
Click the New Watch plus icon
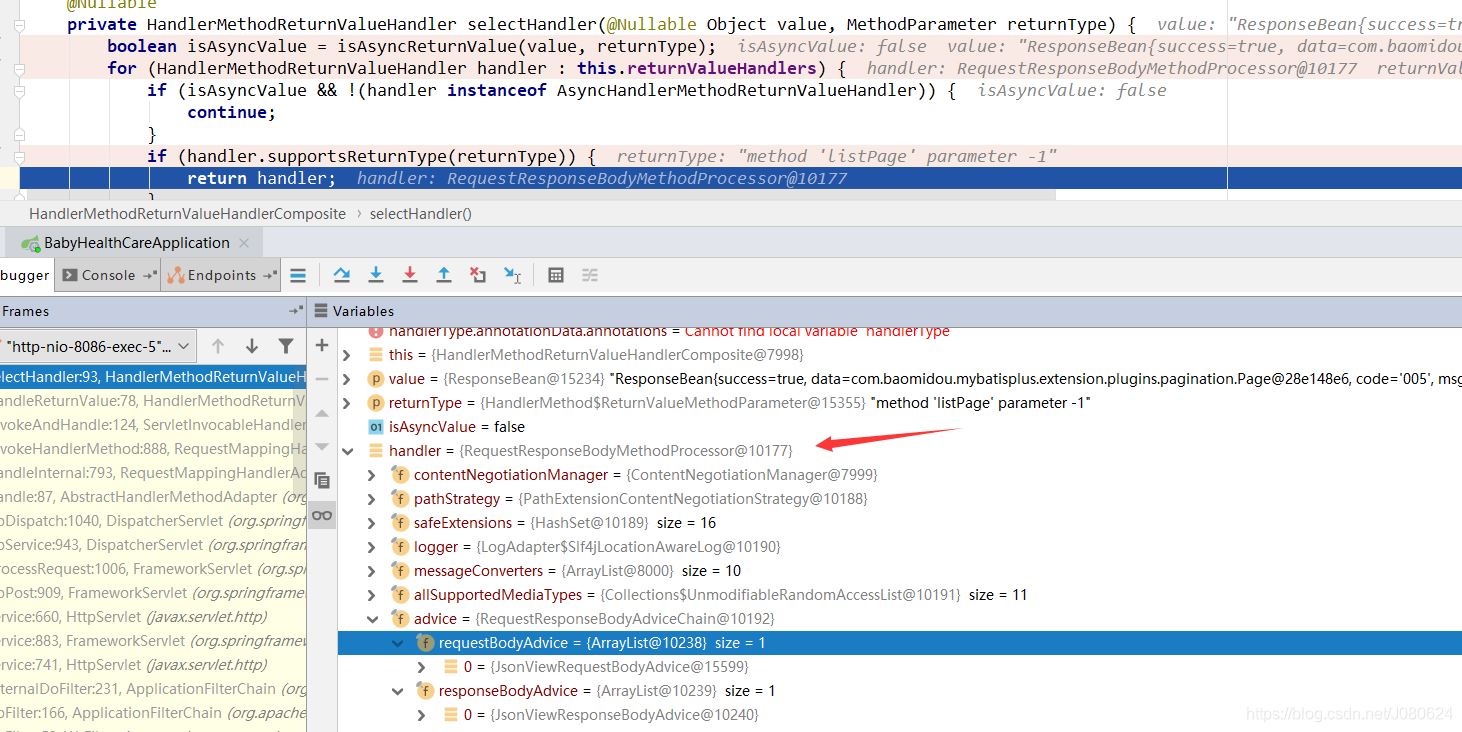[x=322, y=345]
